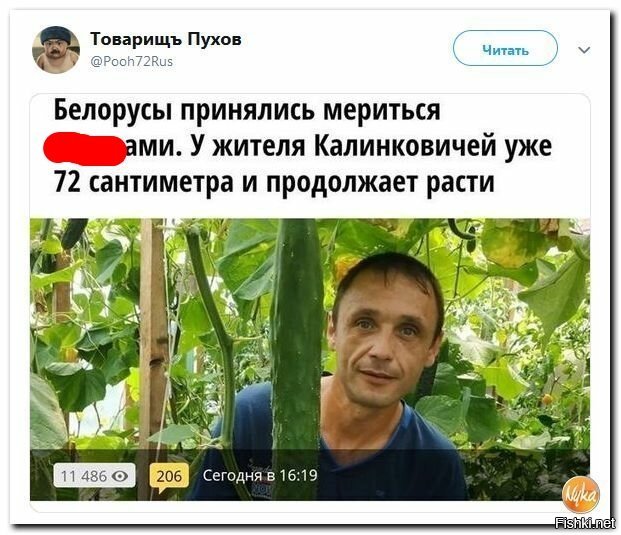Click the dark cucumber in photo corner
The height and width of the screenshot is (535, 621).
point(74,233)
